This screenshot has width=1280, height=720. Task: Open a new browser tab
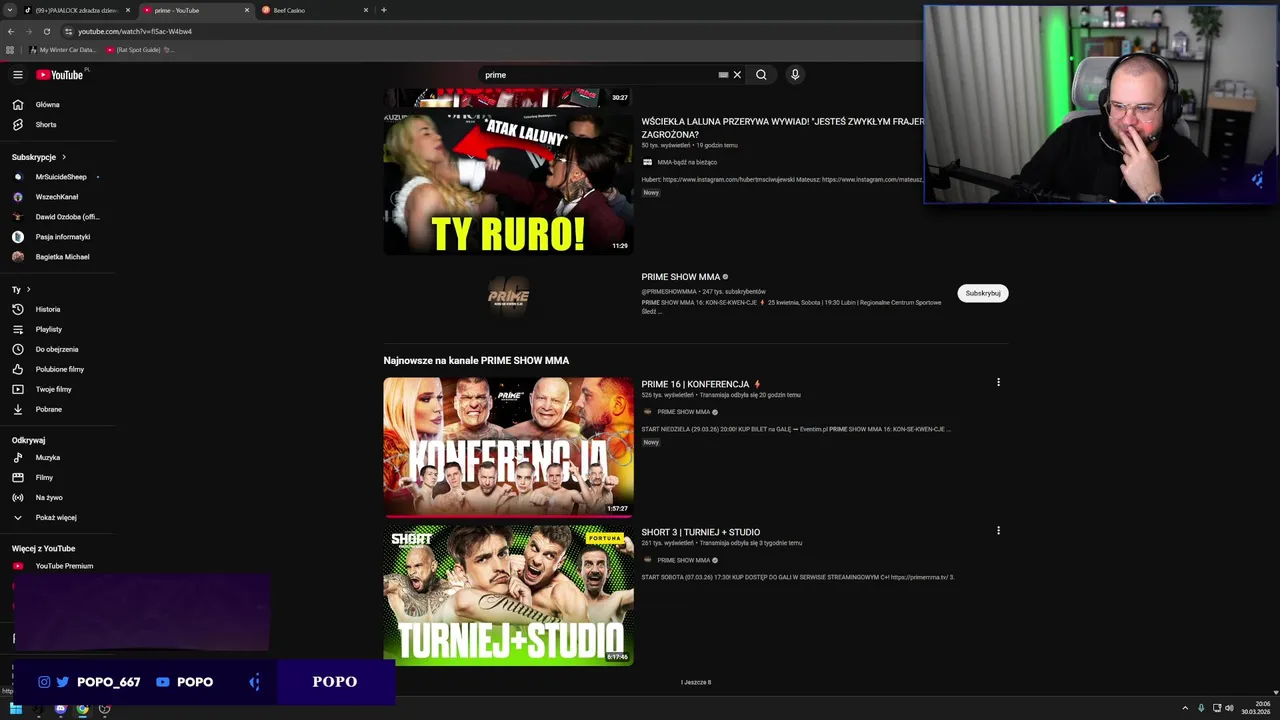[x=384, y=10]
